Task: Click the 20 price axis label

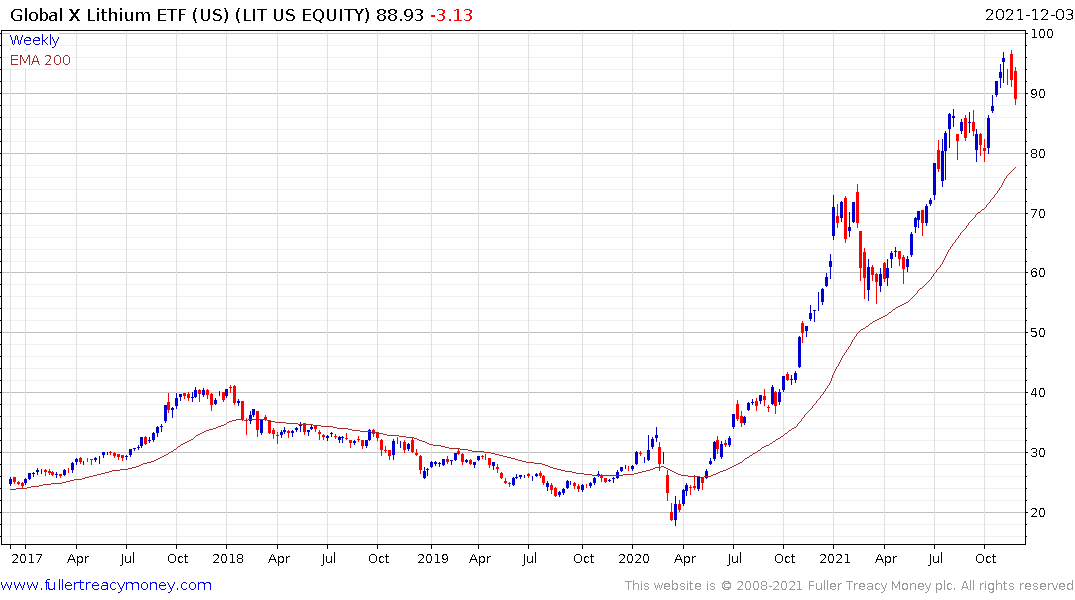Action: 1038,513
